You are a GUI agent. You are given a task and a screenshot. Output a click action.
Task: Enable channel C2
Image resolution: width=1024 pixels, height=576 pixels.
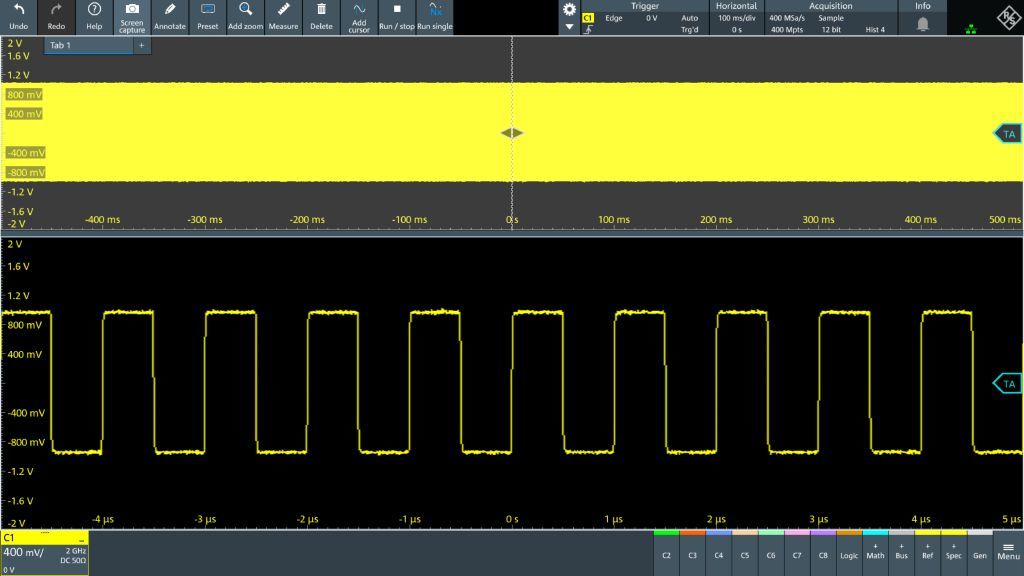pos(666,552)
